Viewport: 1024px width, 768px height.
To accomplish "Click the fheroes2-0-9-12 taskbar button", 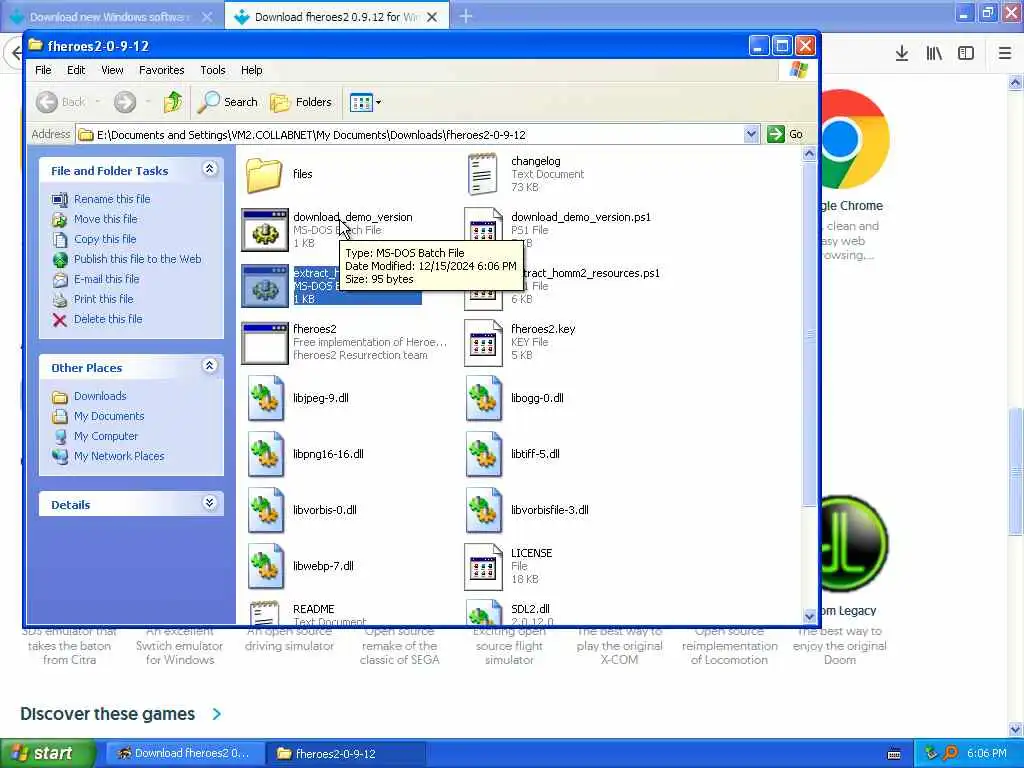I will [x=346, y=754].
